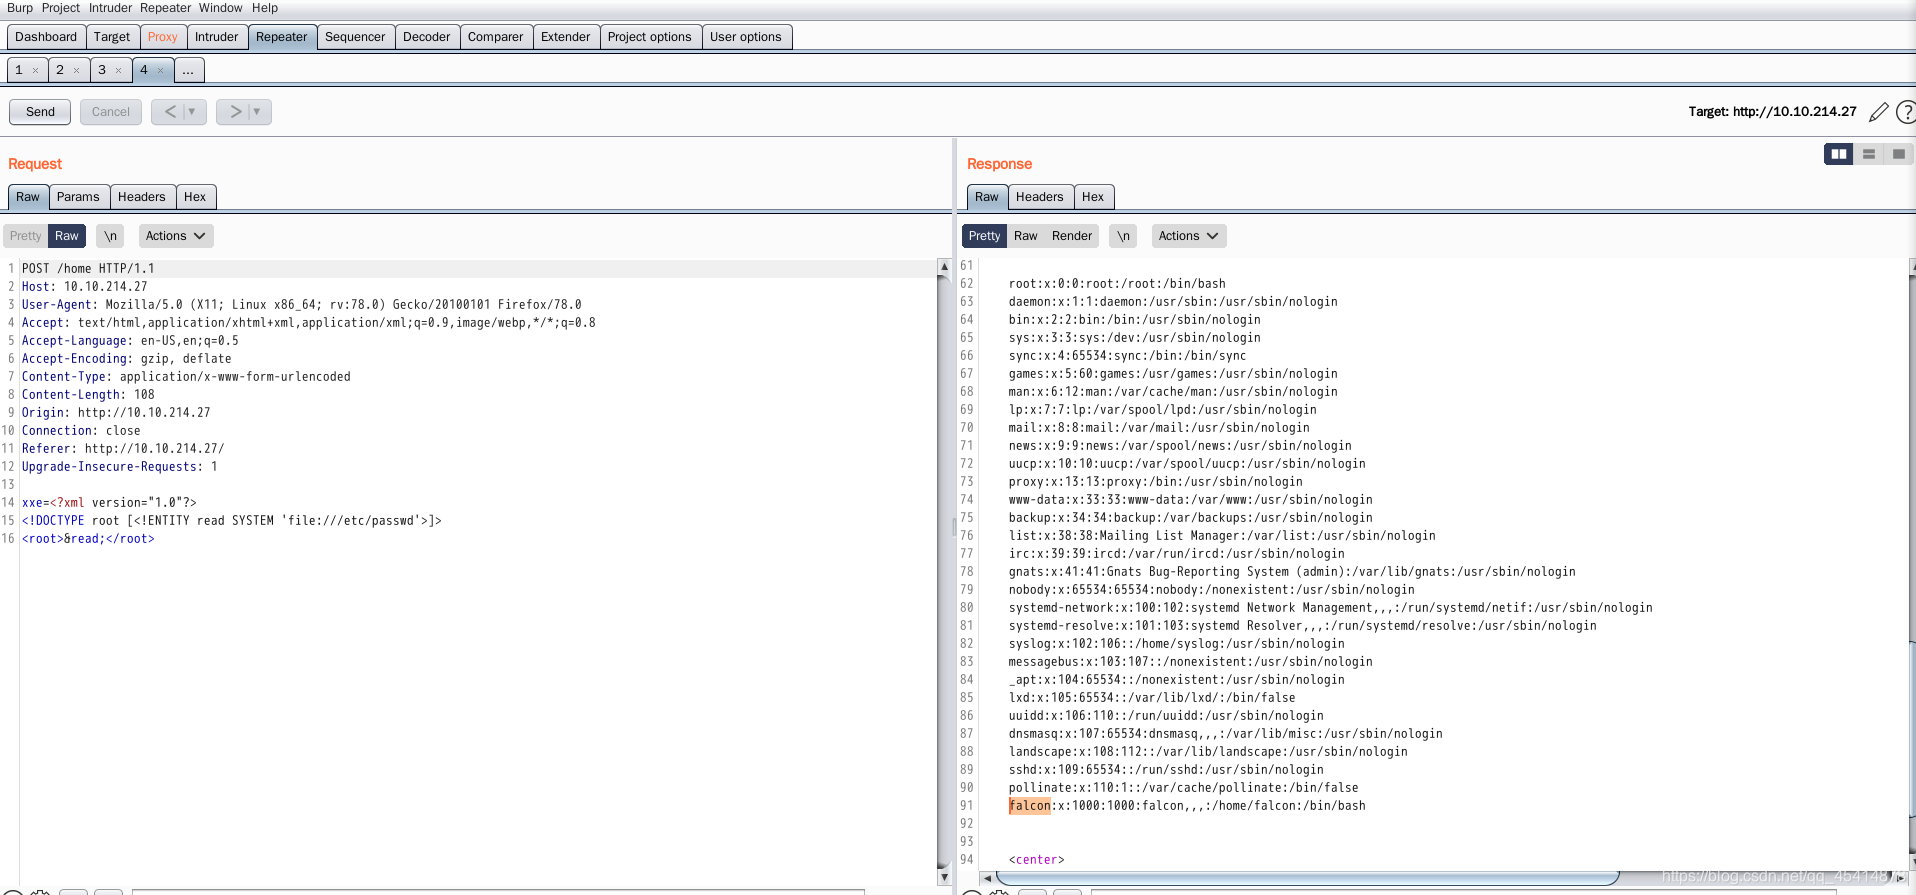The width and height of the screenshot is (1916, 895).
Task: Switch to the Sequencer tab
Action: click(355, 37)
